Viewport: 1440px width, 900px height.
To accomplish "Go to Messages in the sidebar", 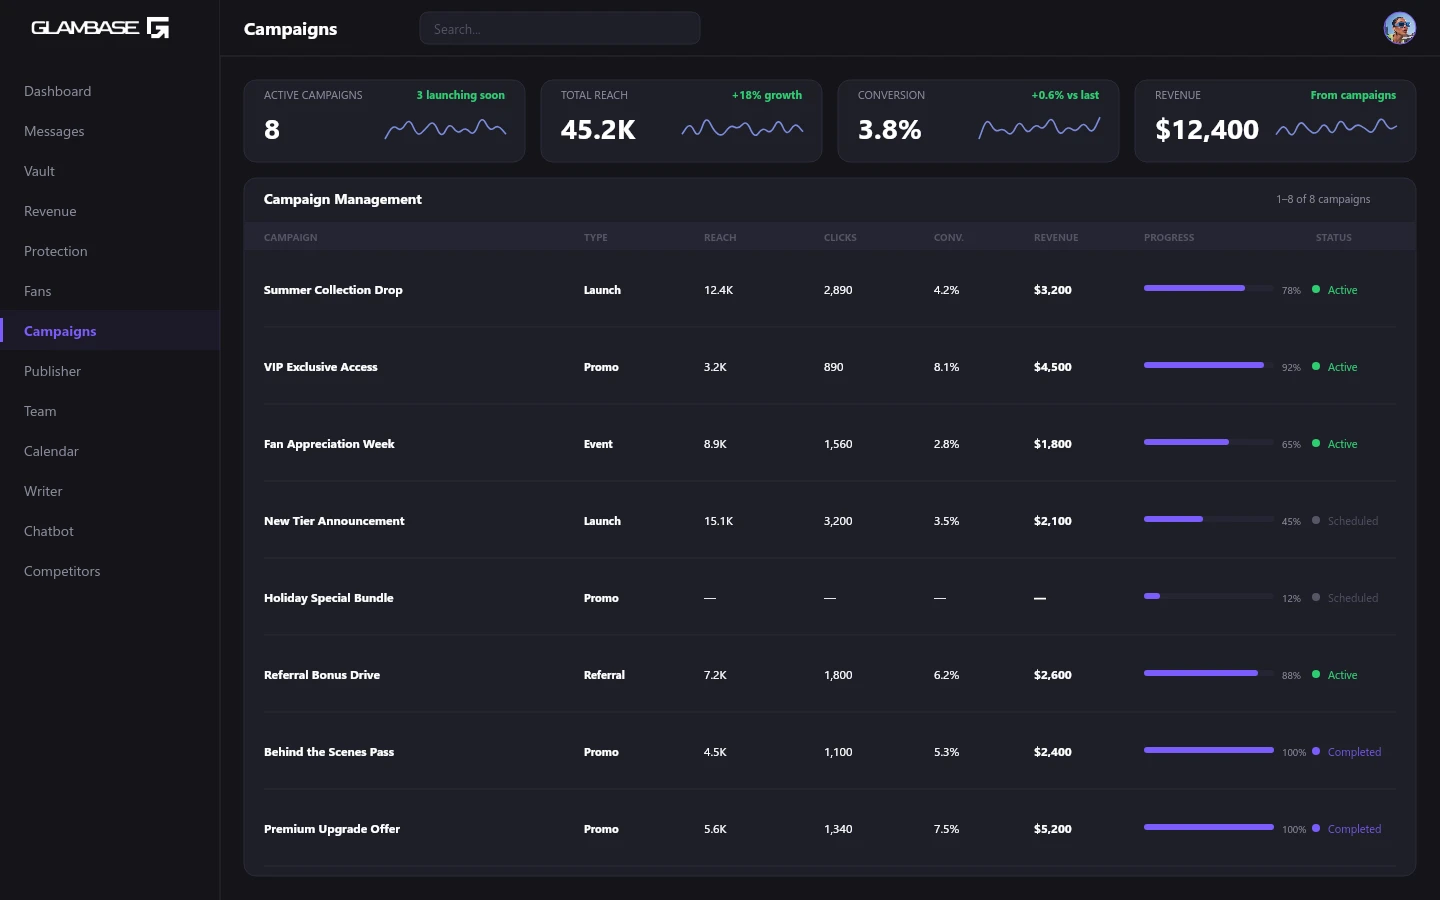I will coord(54,131).
